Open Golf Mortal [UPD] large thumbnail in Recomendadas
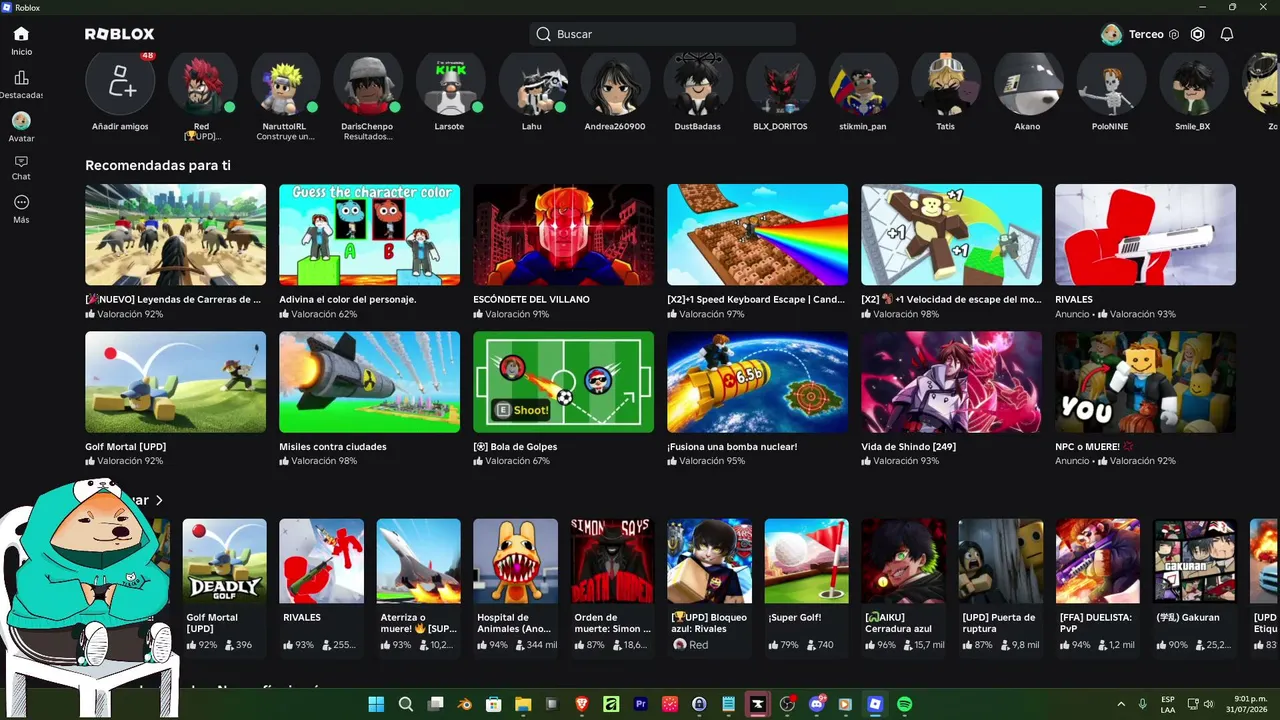Image resolution: width=1280 pixels, height=720 pixels. [175, 382]
